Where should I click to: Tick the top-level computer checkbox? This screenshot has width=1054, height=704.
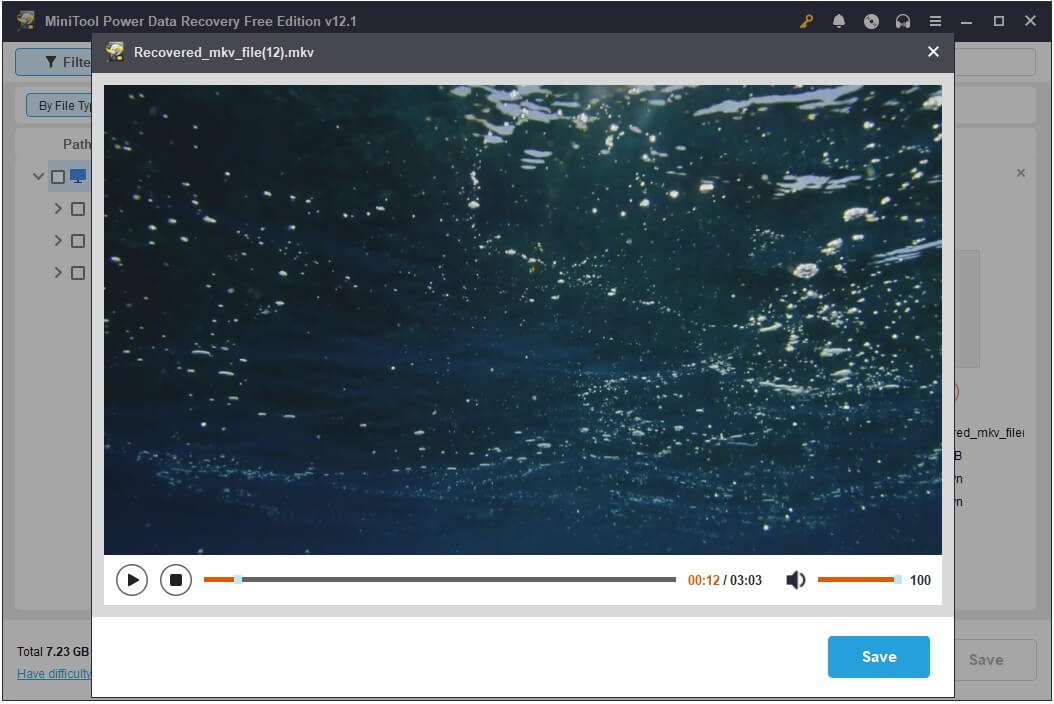(x=58, y=177)
